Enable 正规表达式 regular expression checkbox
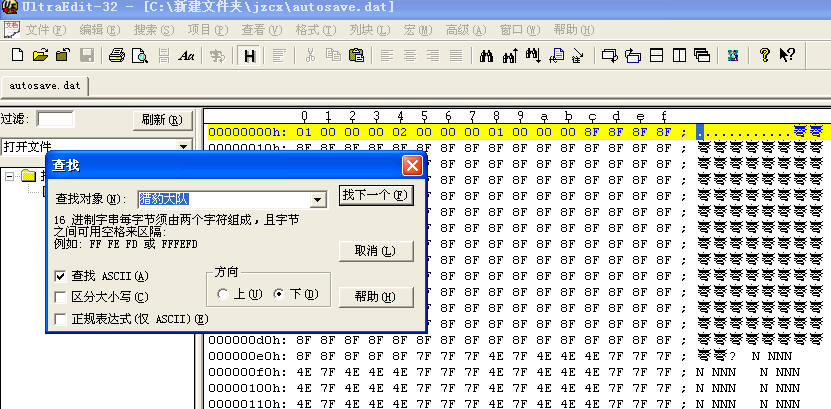Screen dimensions: 831x409 [60, 319]
